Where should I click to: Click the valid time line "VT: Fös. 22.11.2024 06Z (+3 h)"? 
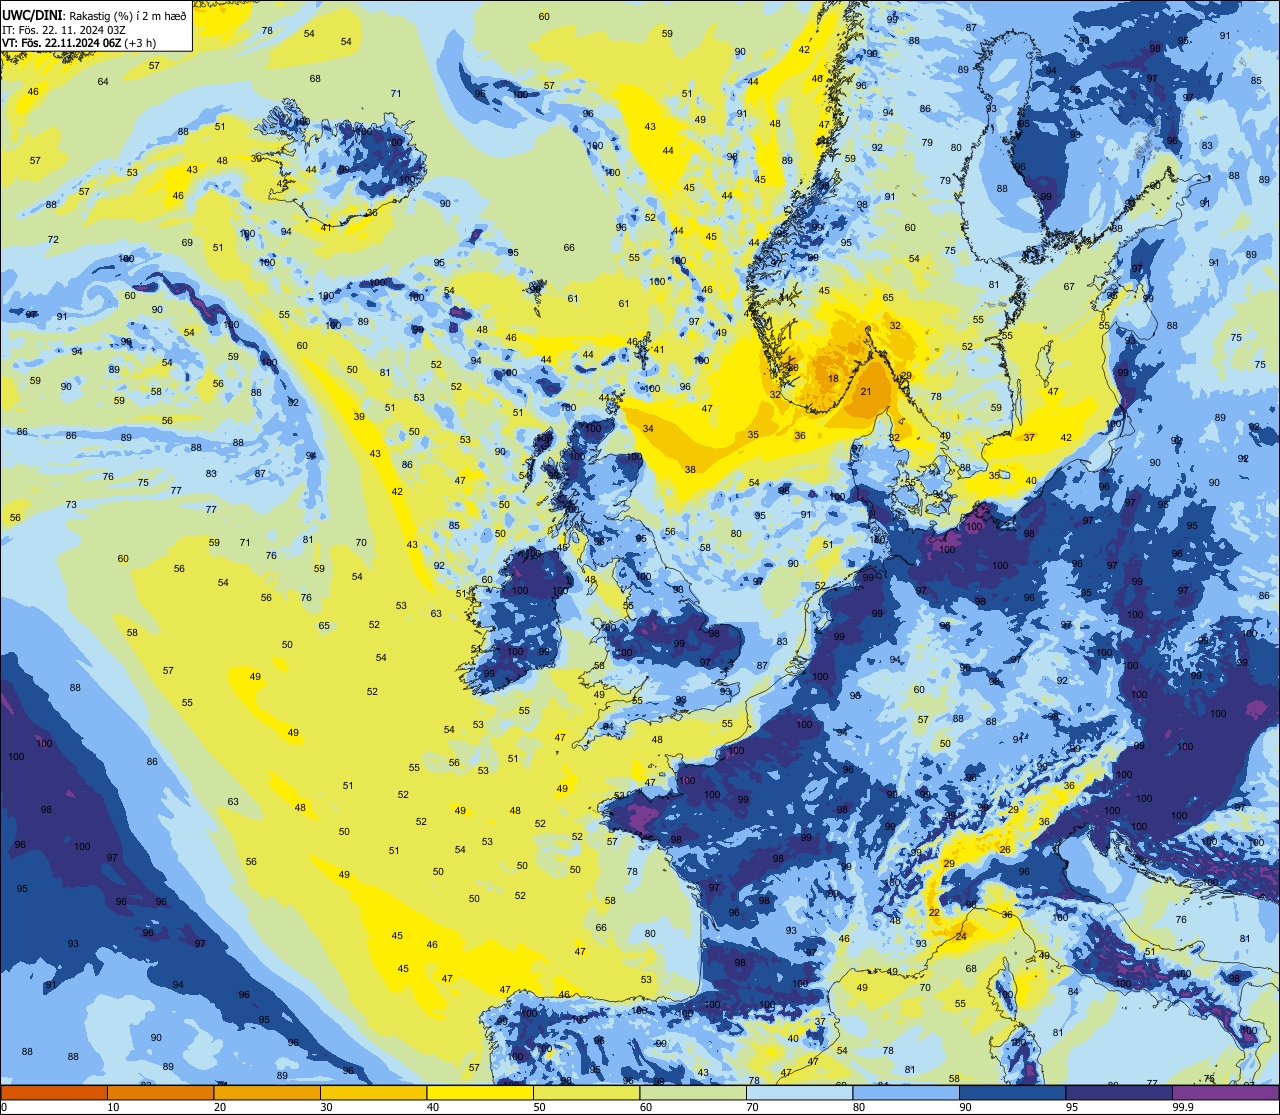click(x=80, y=42)
